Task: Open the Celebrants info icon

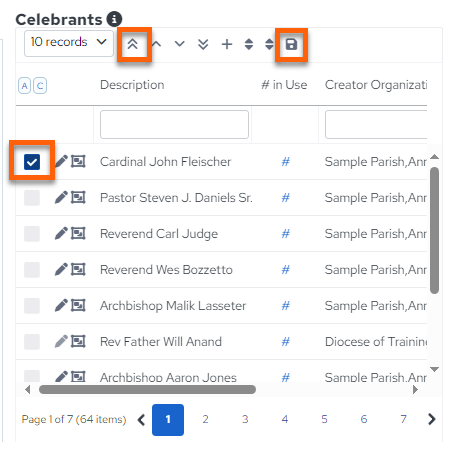Action: 114,19
